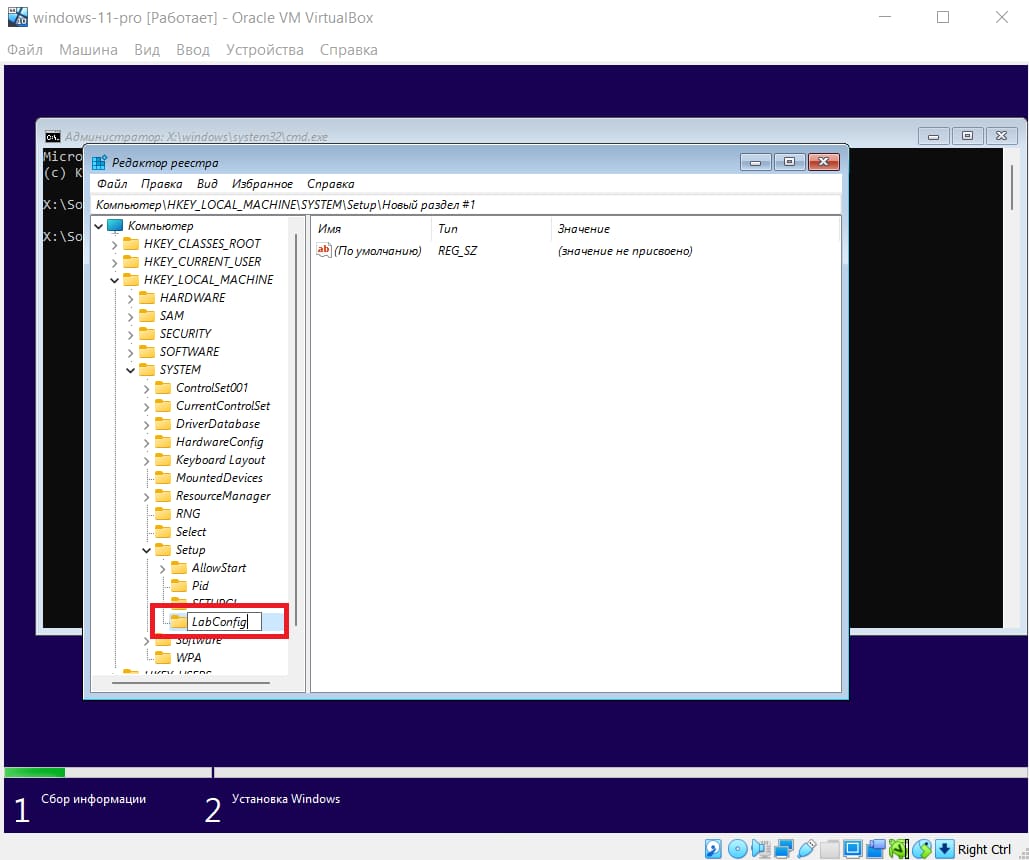Select the RNG key

188,513
